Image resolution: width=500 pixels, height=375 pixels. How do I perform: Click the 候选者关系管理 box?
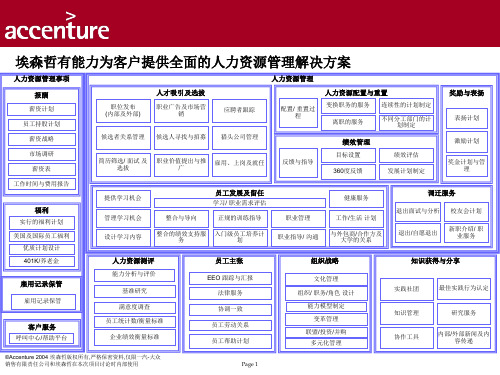tap(123, 137)
